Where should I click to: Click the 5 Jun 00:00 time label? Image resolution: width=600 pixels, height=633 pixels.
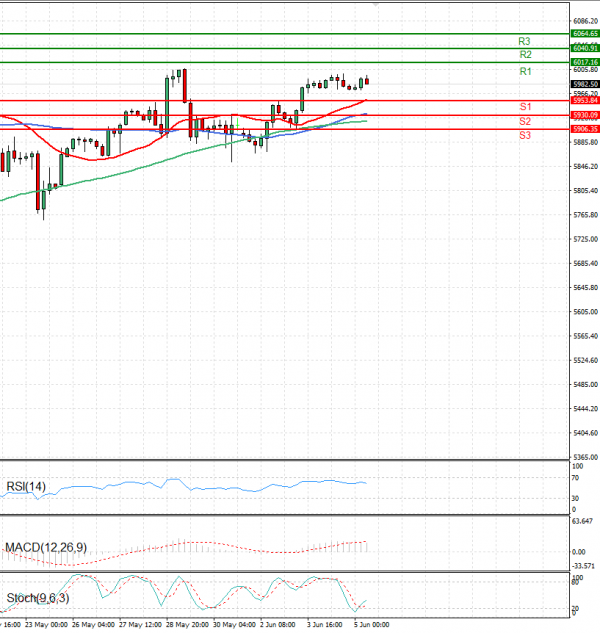click(371, 625)
